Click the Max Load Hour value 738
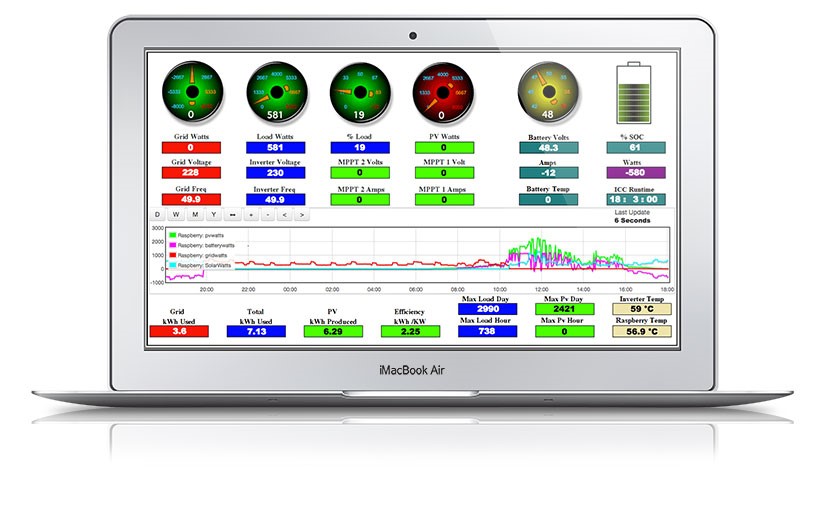820x509 pixels. pyautogui.click(x=487, y=331)
